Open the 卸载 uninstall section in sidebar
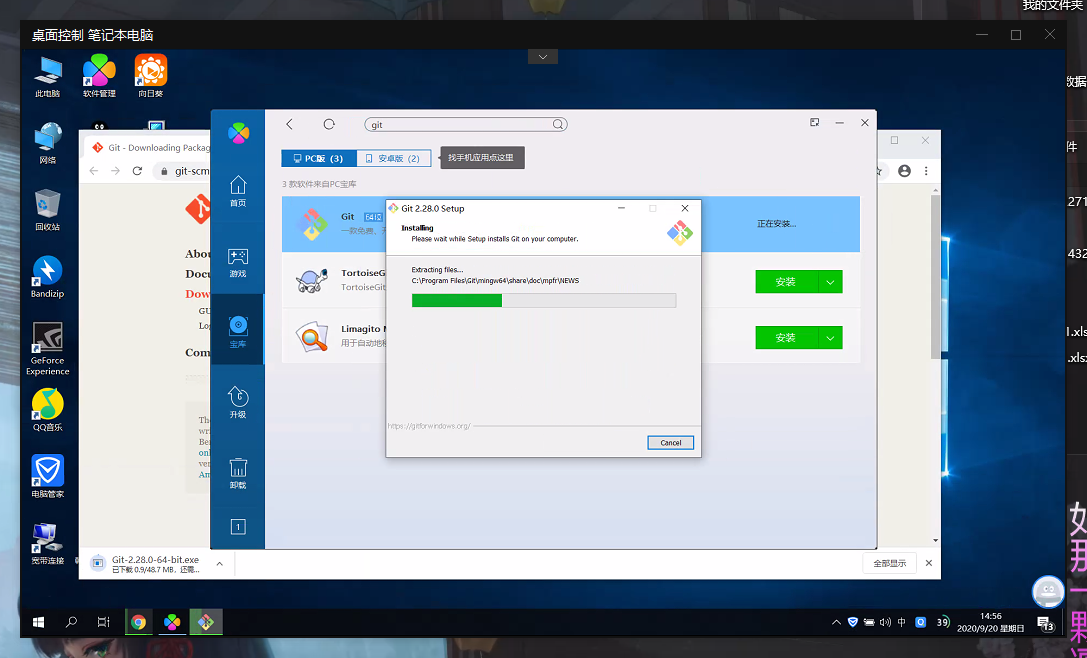1087x658 pixels. click(238, 472)
